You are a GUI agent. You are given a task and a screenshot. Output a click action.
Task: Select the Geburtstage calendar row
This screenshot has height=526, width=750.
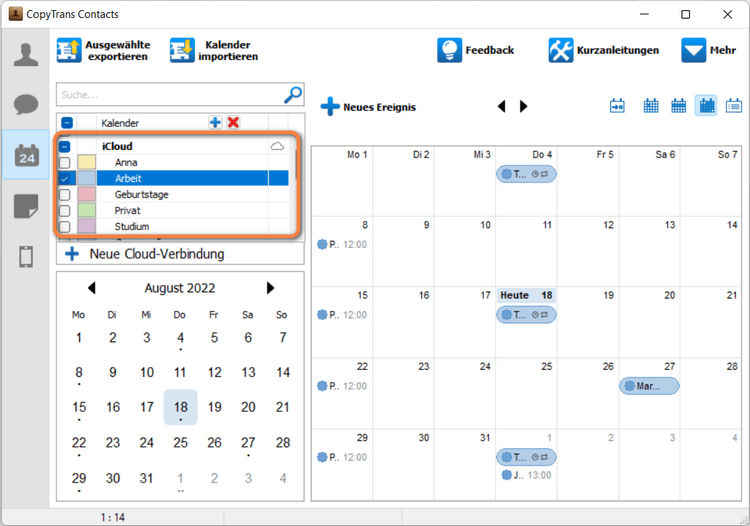[x=182, y=195]
